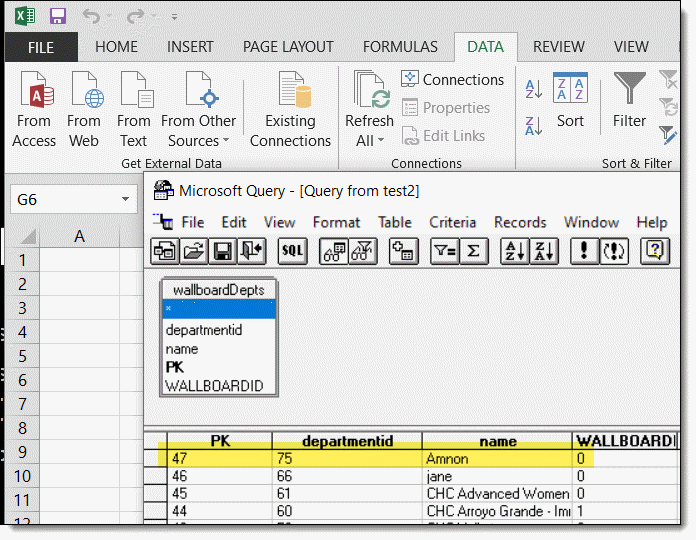This screenshot has width=696, height=540.
Task: Click the Connections button in ribbon
Action: (452, 80)
